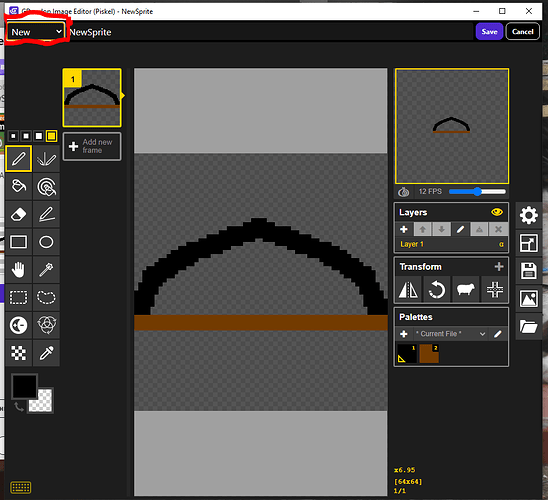Image resolution: width=548 pixels, height=500 pixels.
Task: Click the Rotate transform icon
Action: pos(437,290)
